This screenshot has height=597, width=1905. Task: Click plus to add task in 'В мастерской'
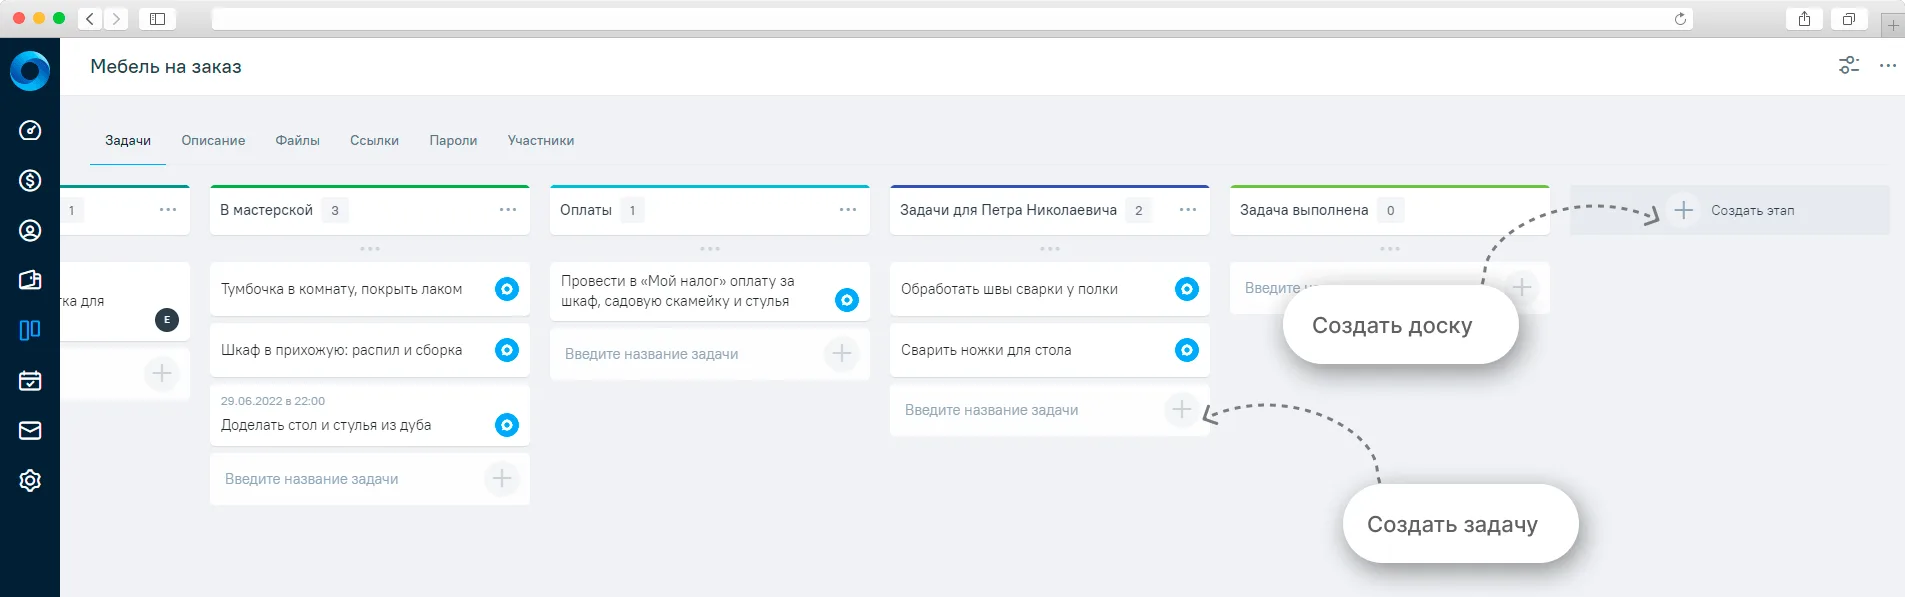(x=502, y=479)
